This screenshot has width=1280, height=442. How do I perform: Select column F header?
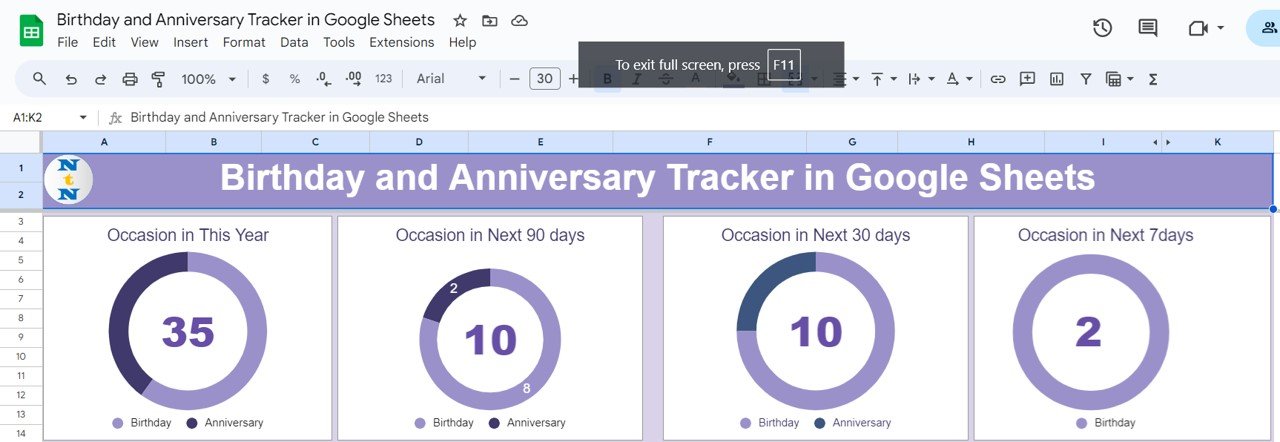click(x=709, y=142)
